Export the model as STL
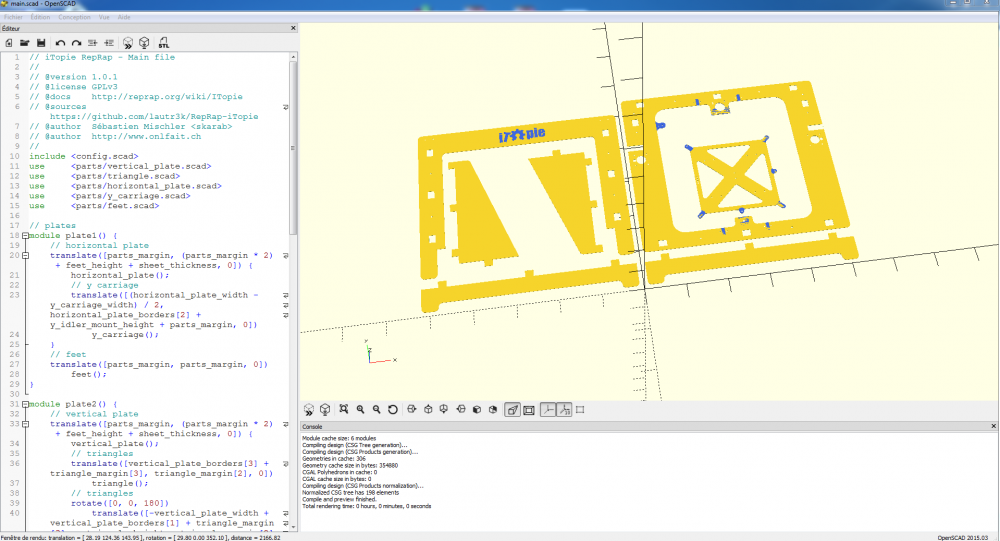Screen dimensions: 1000x541 [x=164, y=43]
